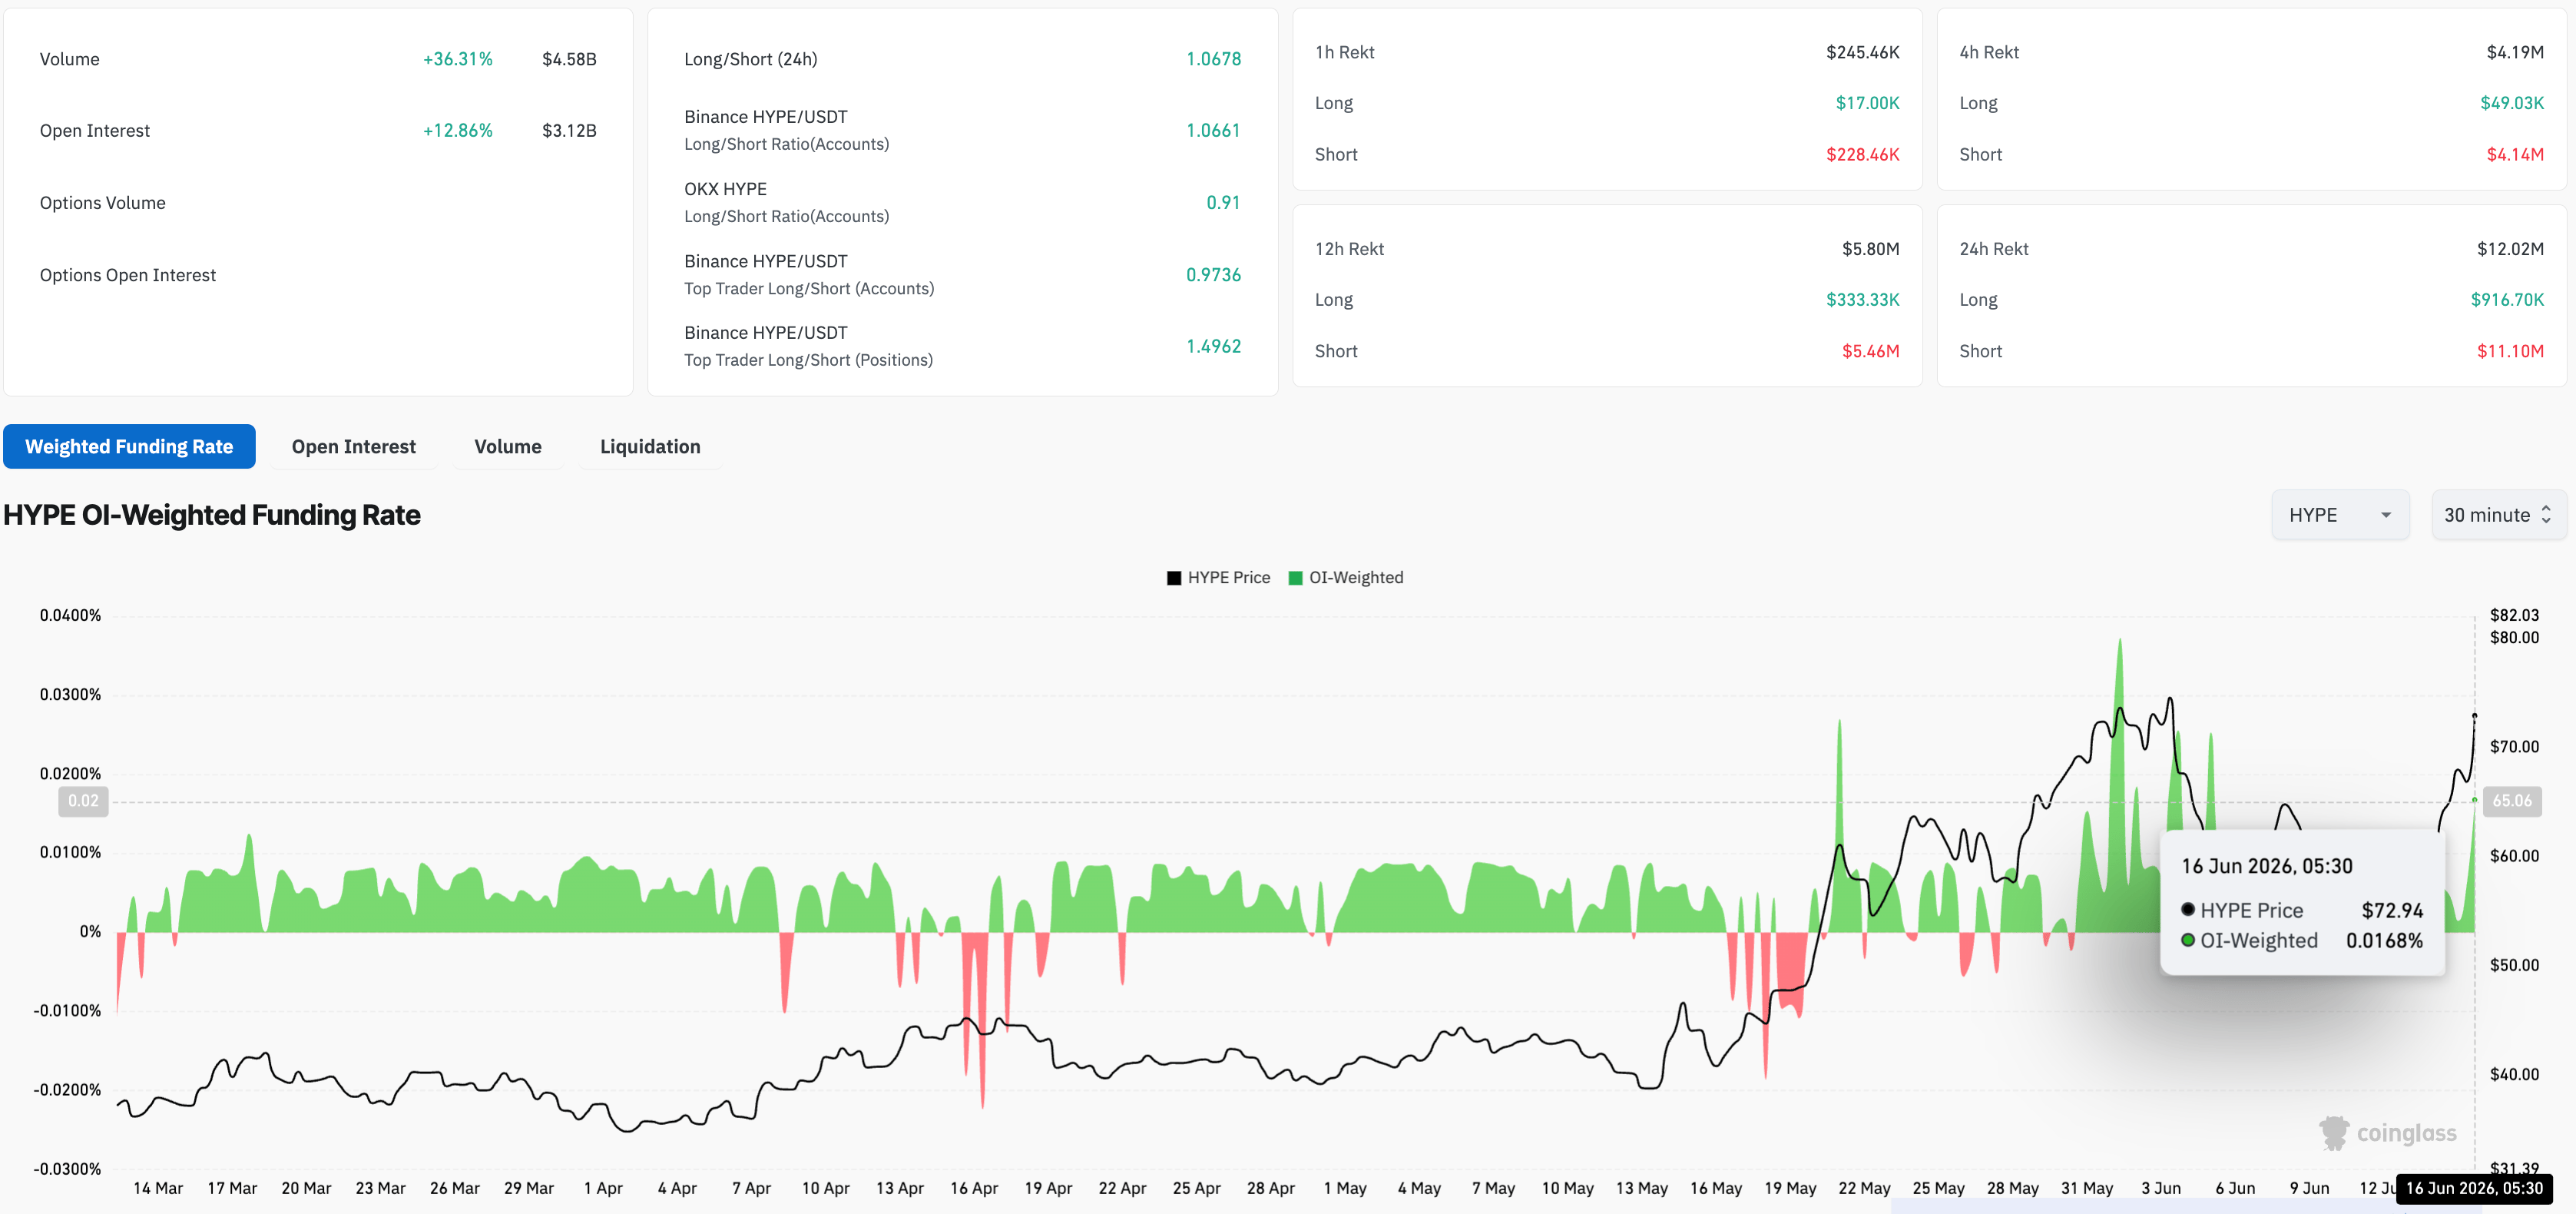
Task: Click the 24h Short liquidation $11.10M
Action: [2511, 352]
